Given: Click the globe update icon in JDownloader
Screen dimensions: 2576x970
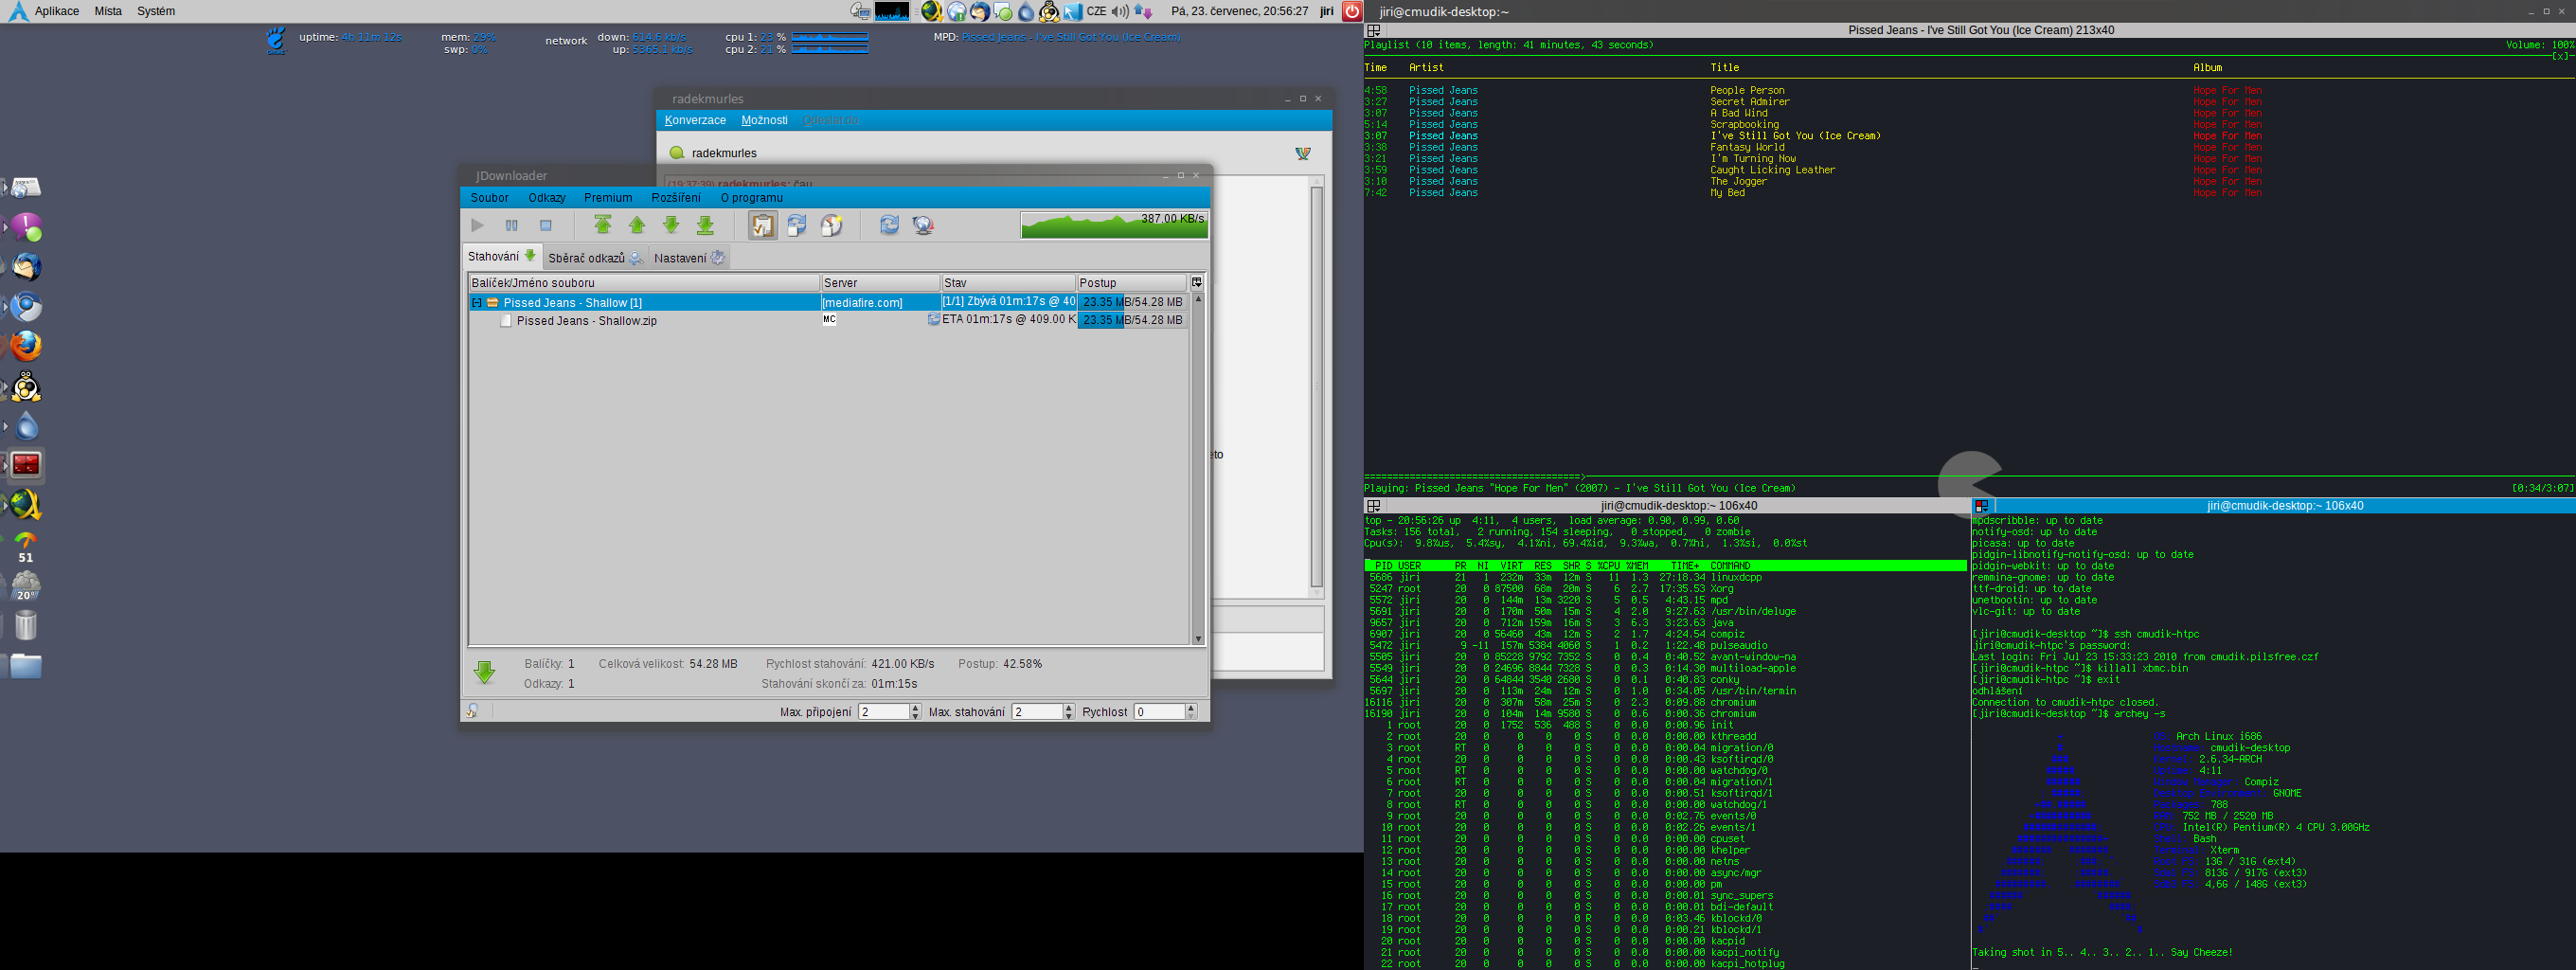Looking at the screenshot, I should pyautogui.click(x=923, y=226).
